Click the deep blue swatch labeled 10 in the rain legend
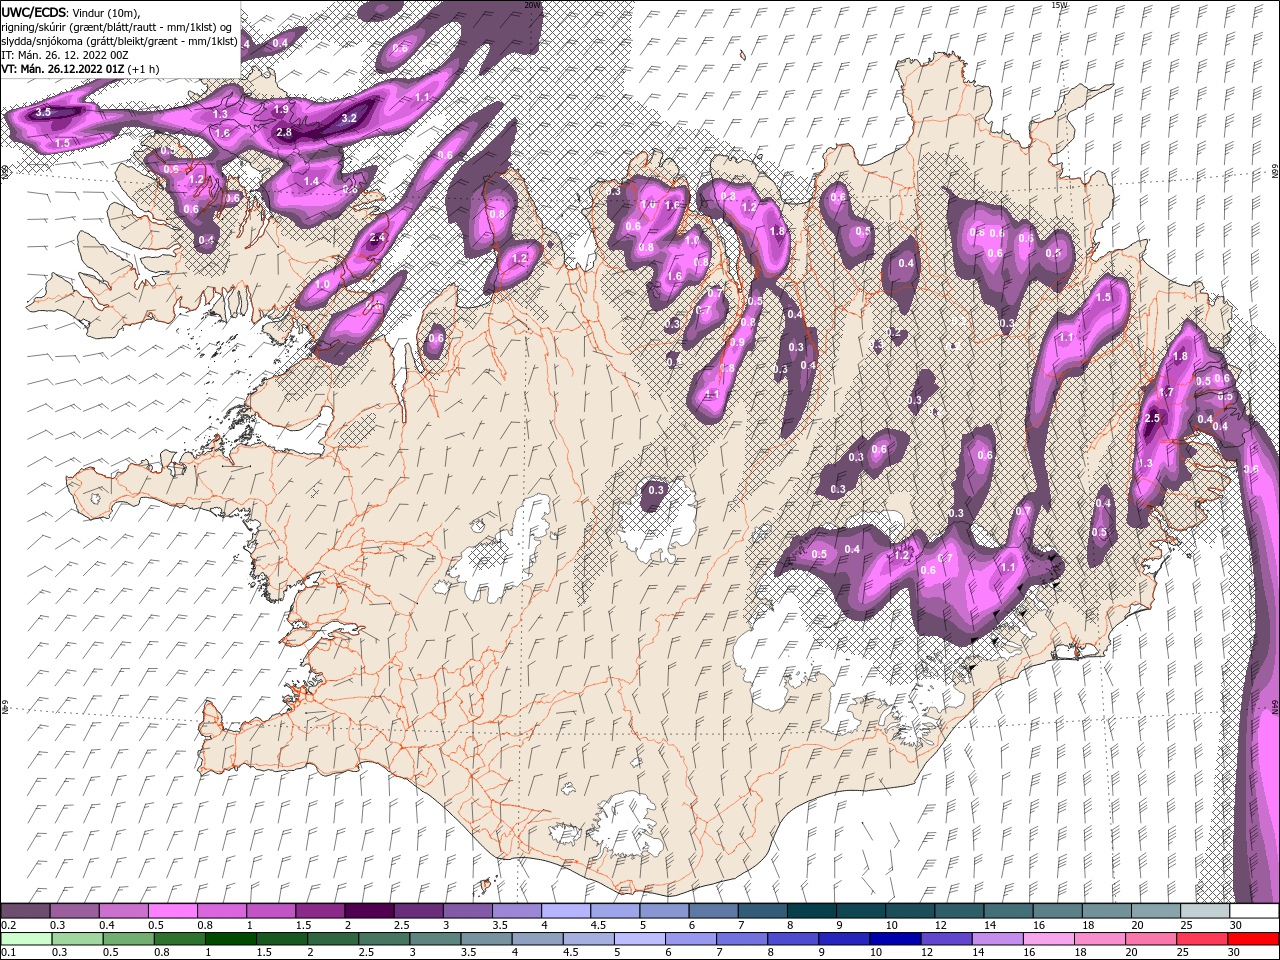The image size is (1280, 960). coord(895,939)
